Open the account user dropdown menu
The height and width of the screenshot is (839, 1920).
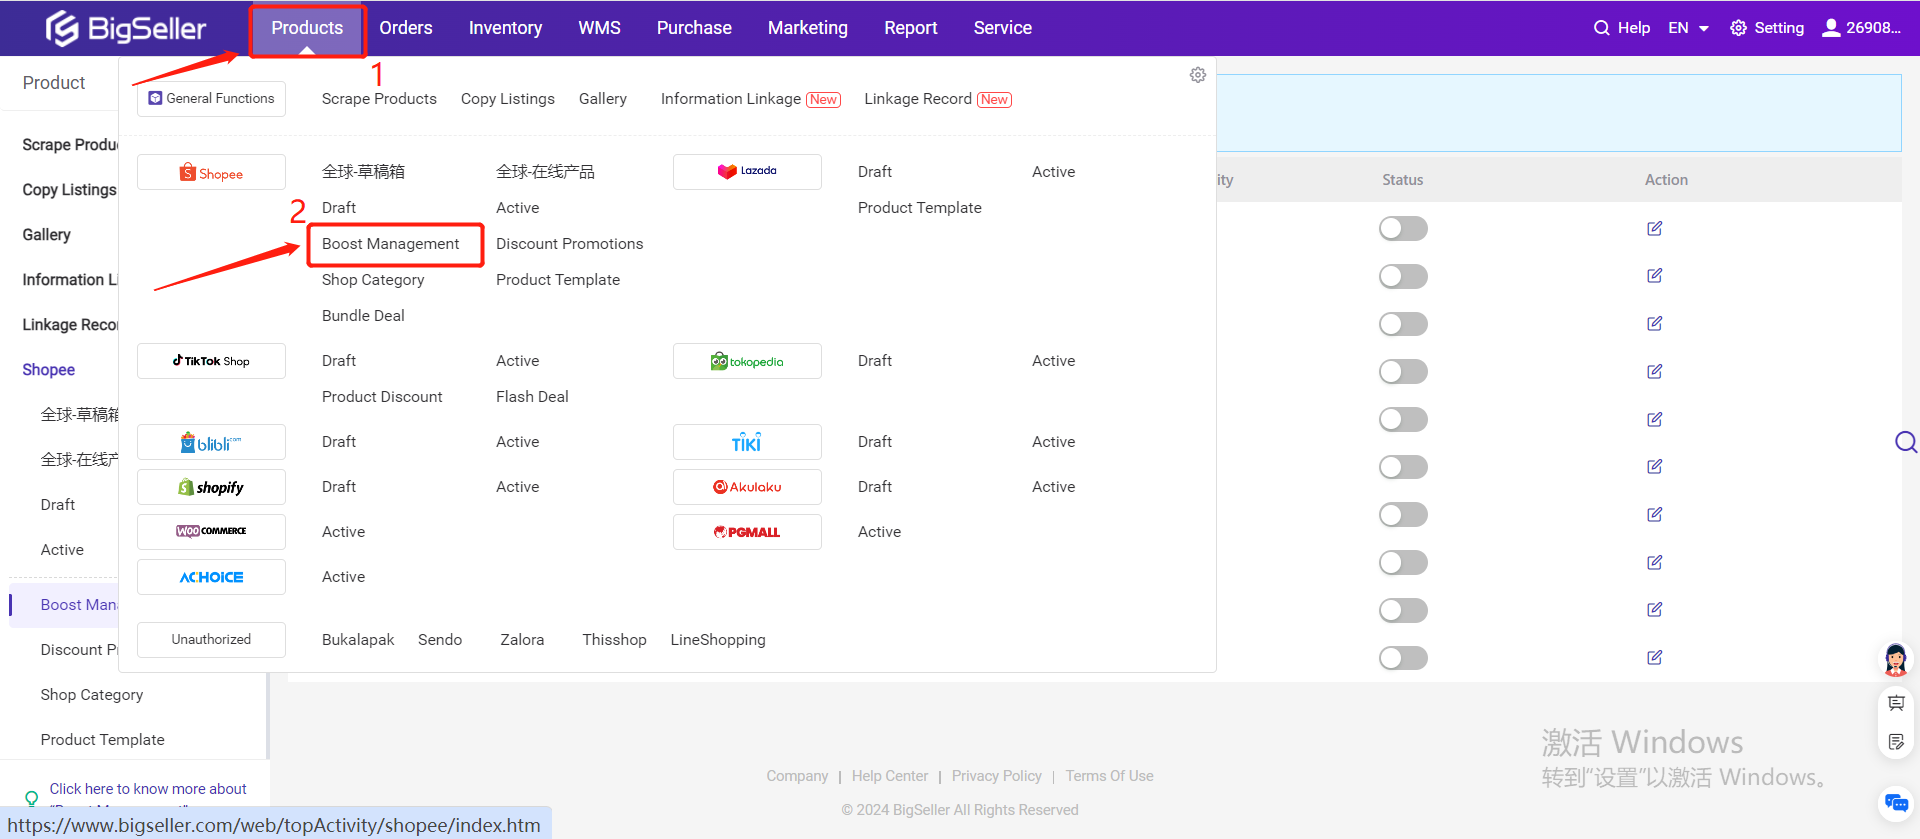[x=1861, y=28]
